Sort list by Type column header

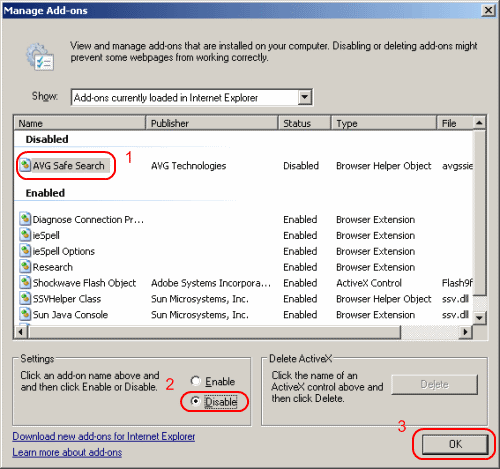pyautogui.click(x=384, y=123)
